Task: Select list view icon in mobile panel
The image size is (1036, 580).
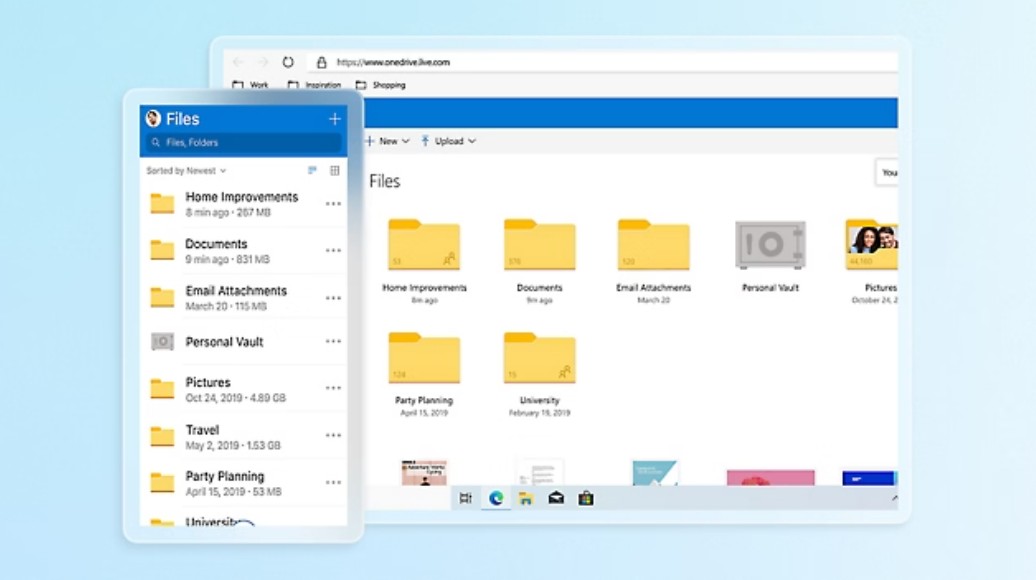Action: tap(312, 170)
